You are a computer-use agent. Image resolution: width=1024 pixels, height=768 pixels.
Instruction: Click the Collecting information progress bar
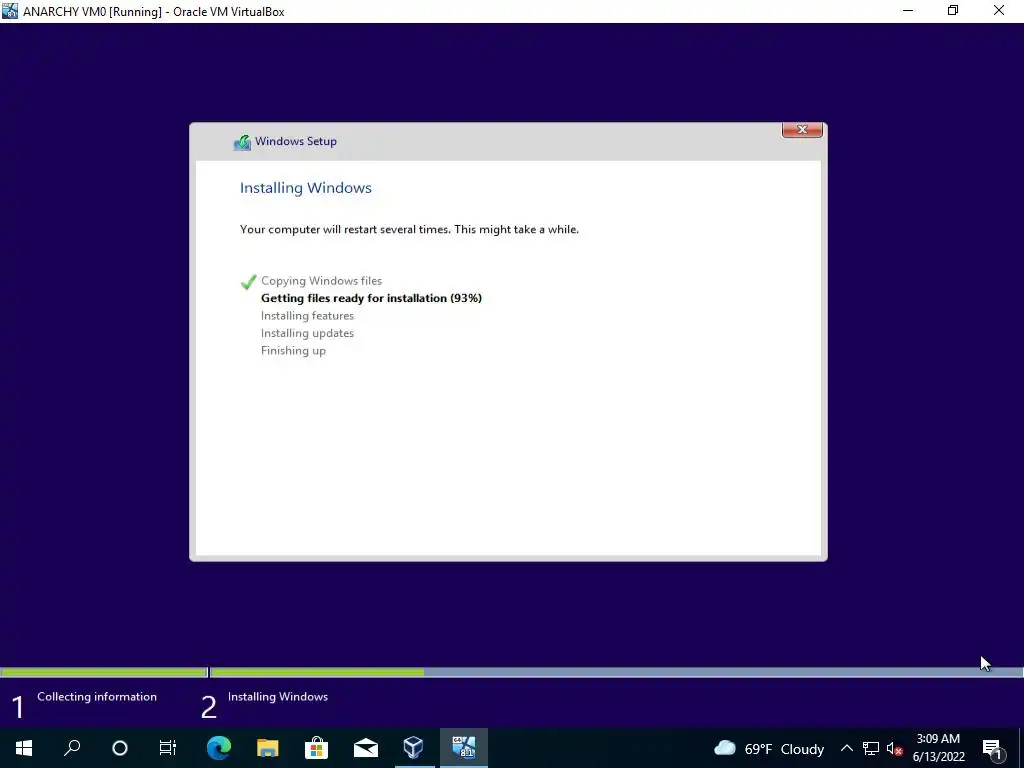[x=103, y=671]
